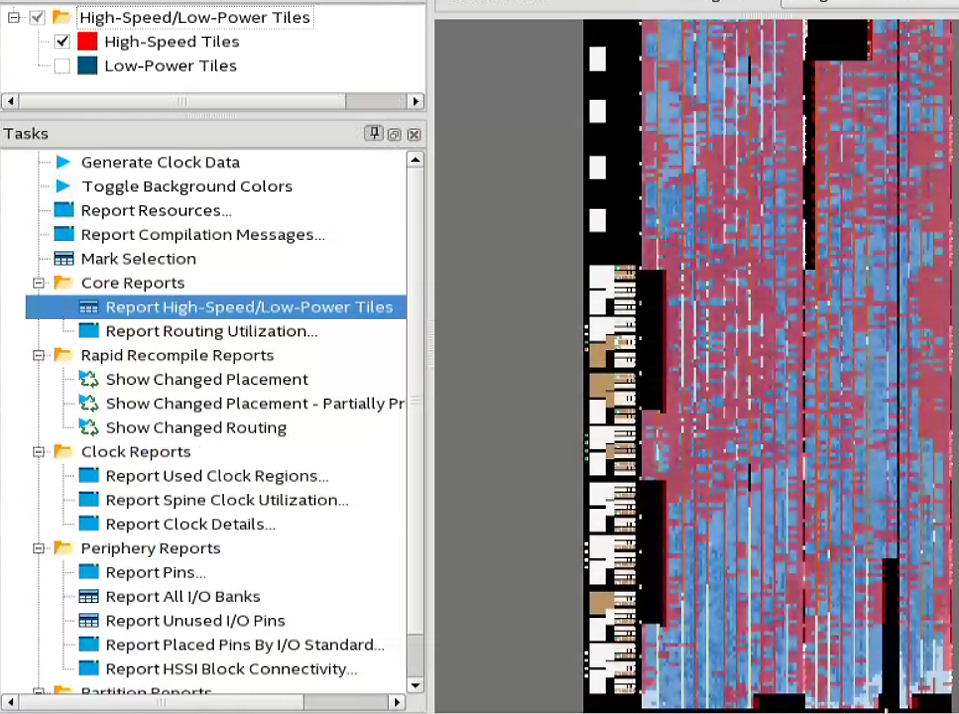Collapse the Periphery Reports tree node

39,548
